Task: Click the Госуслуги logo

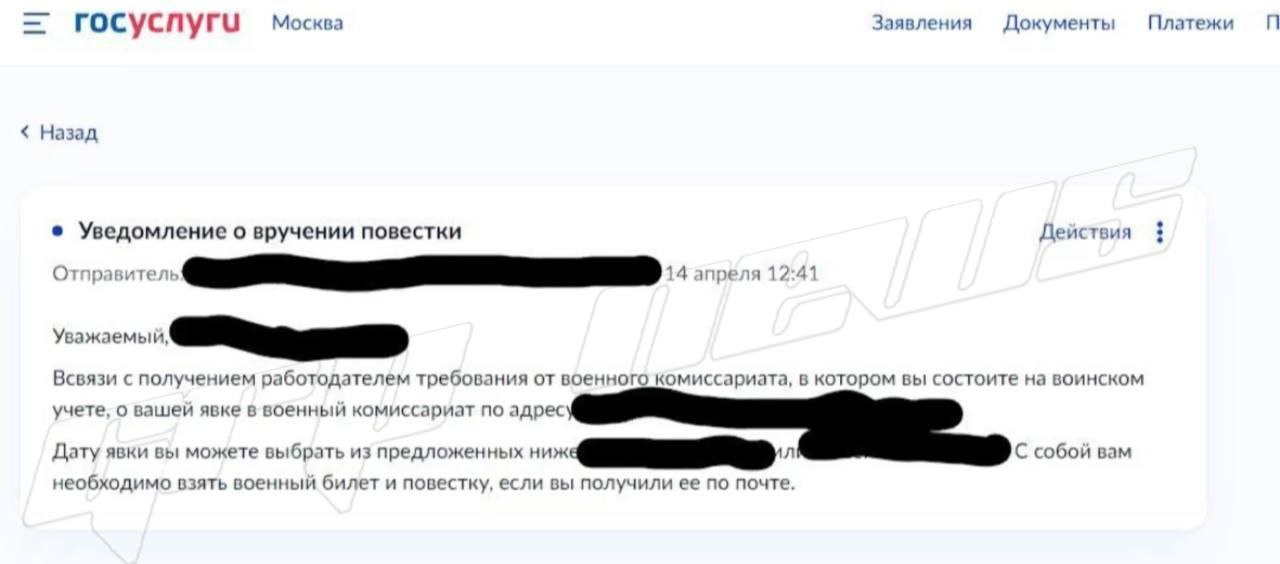Action: (x=158, y=23)
